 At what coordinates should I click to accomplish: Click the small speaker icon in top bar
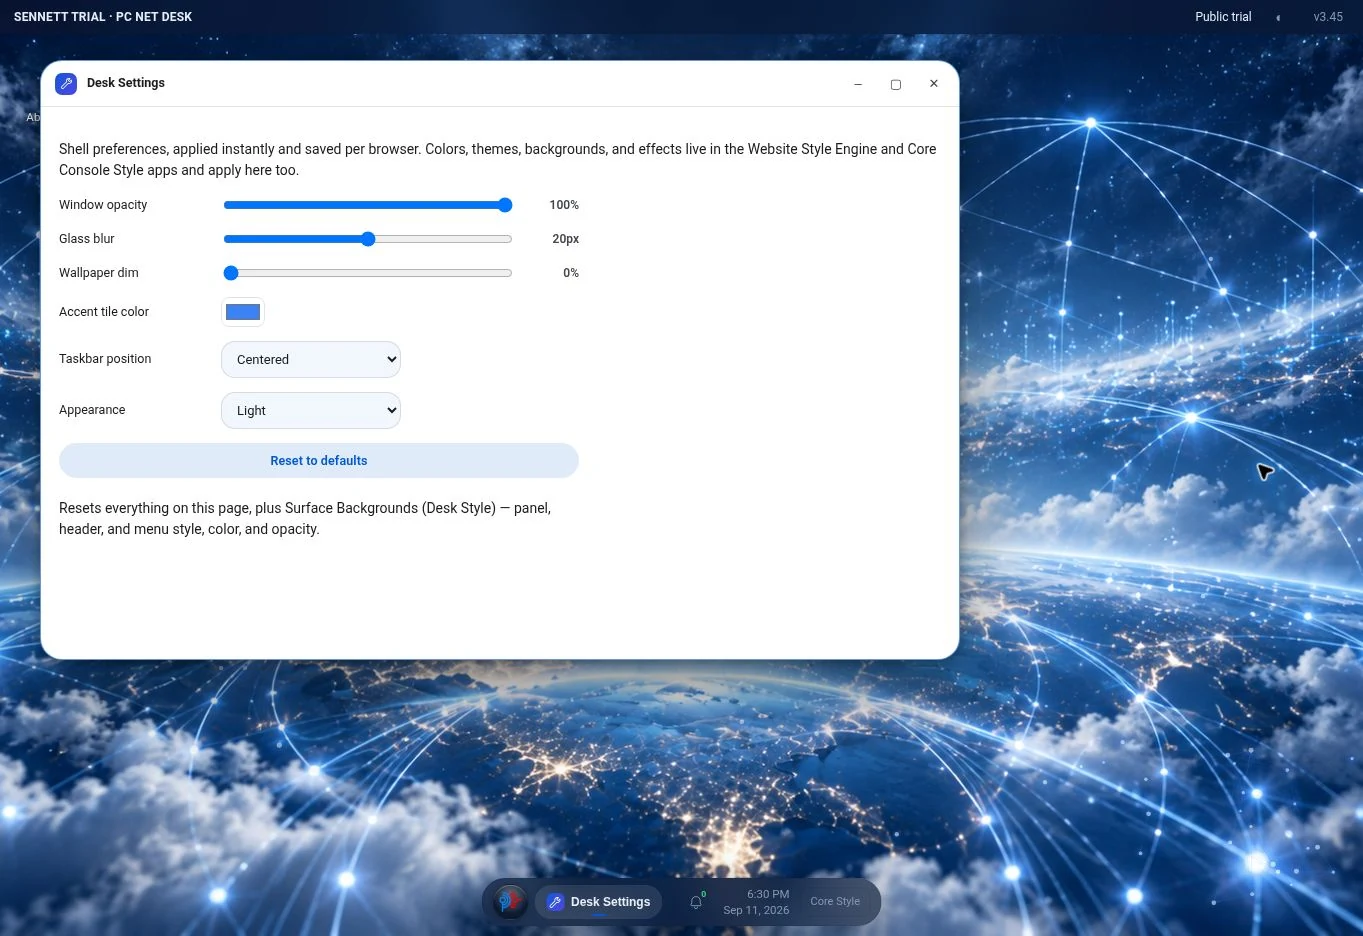pos(1278,17)
